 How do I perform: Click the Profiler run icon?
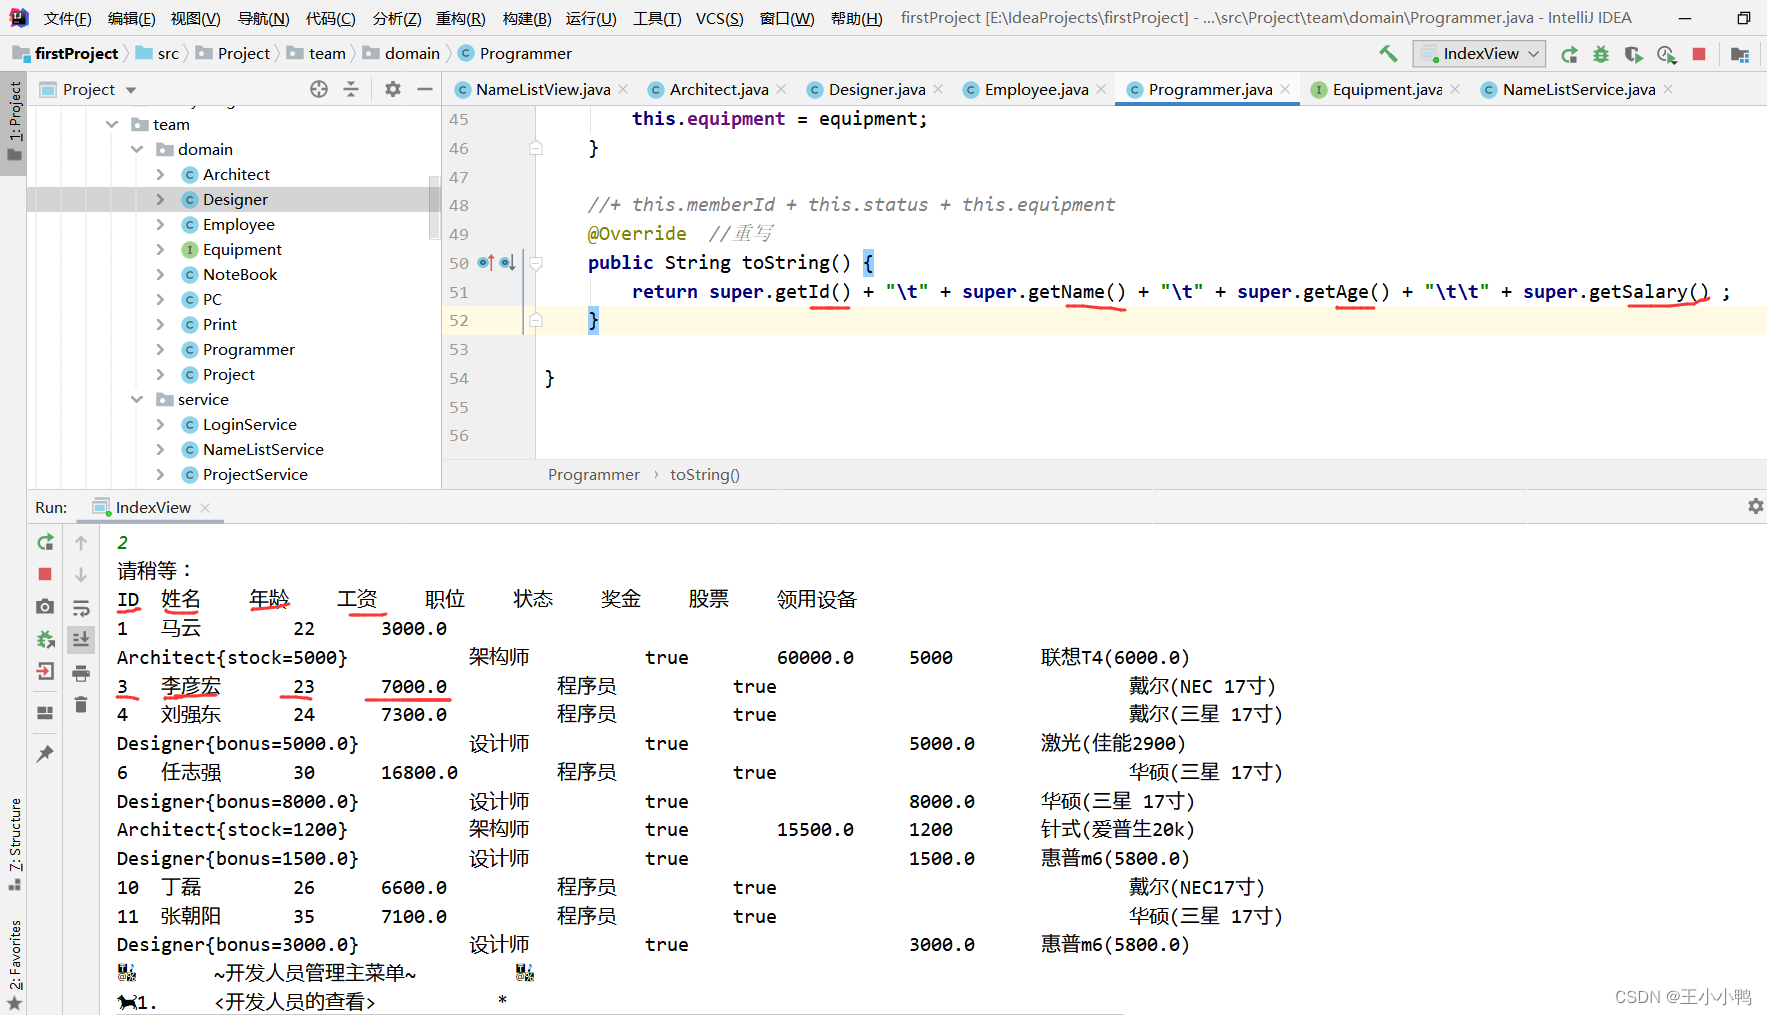1666,54
